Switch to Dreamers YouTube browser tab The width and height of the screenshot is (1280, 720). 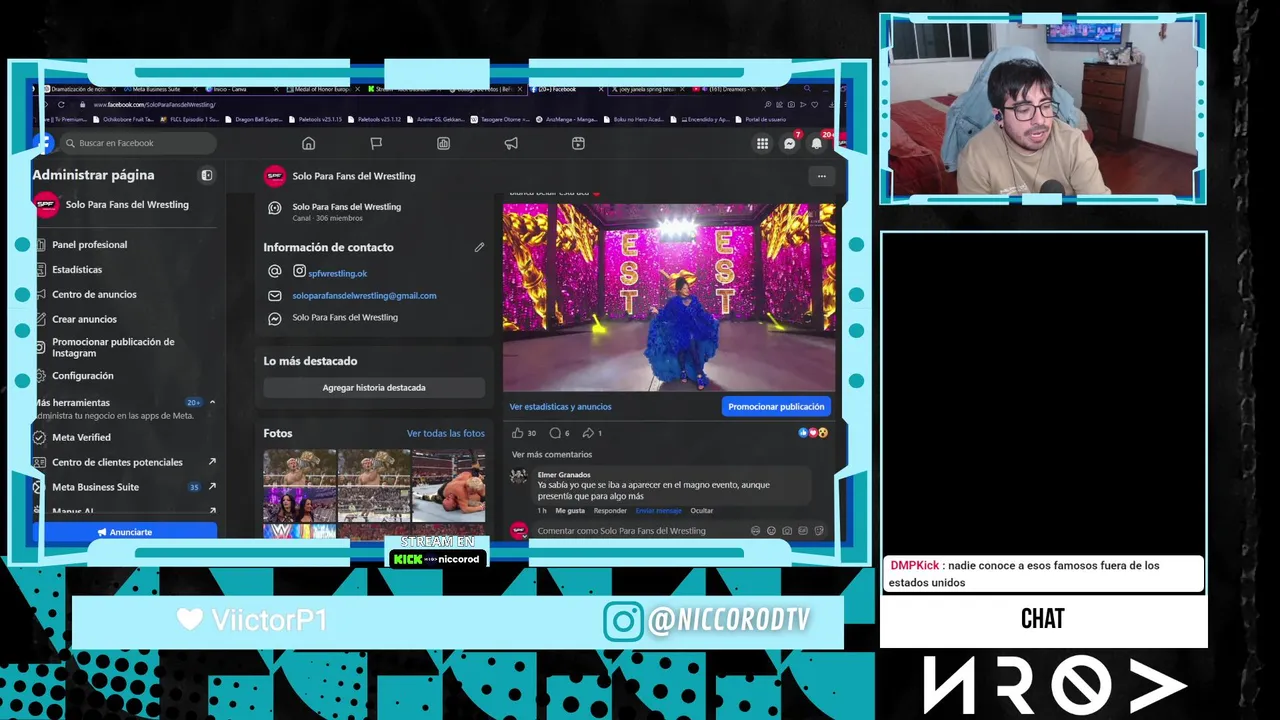coord(730,89)
